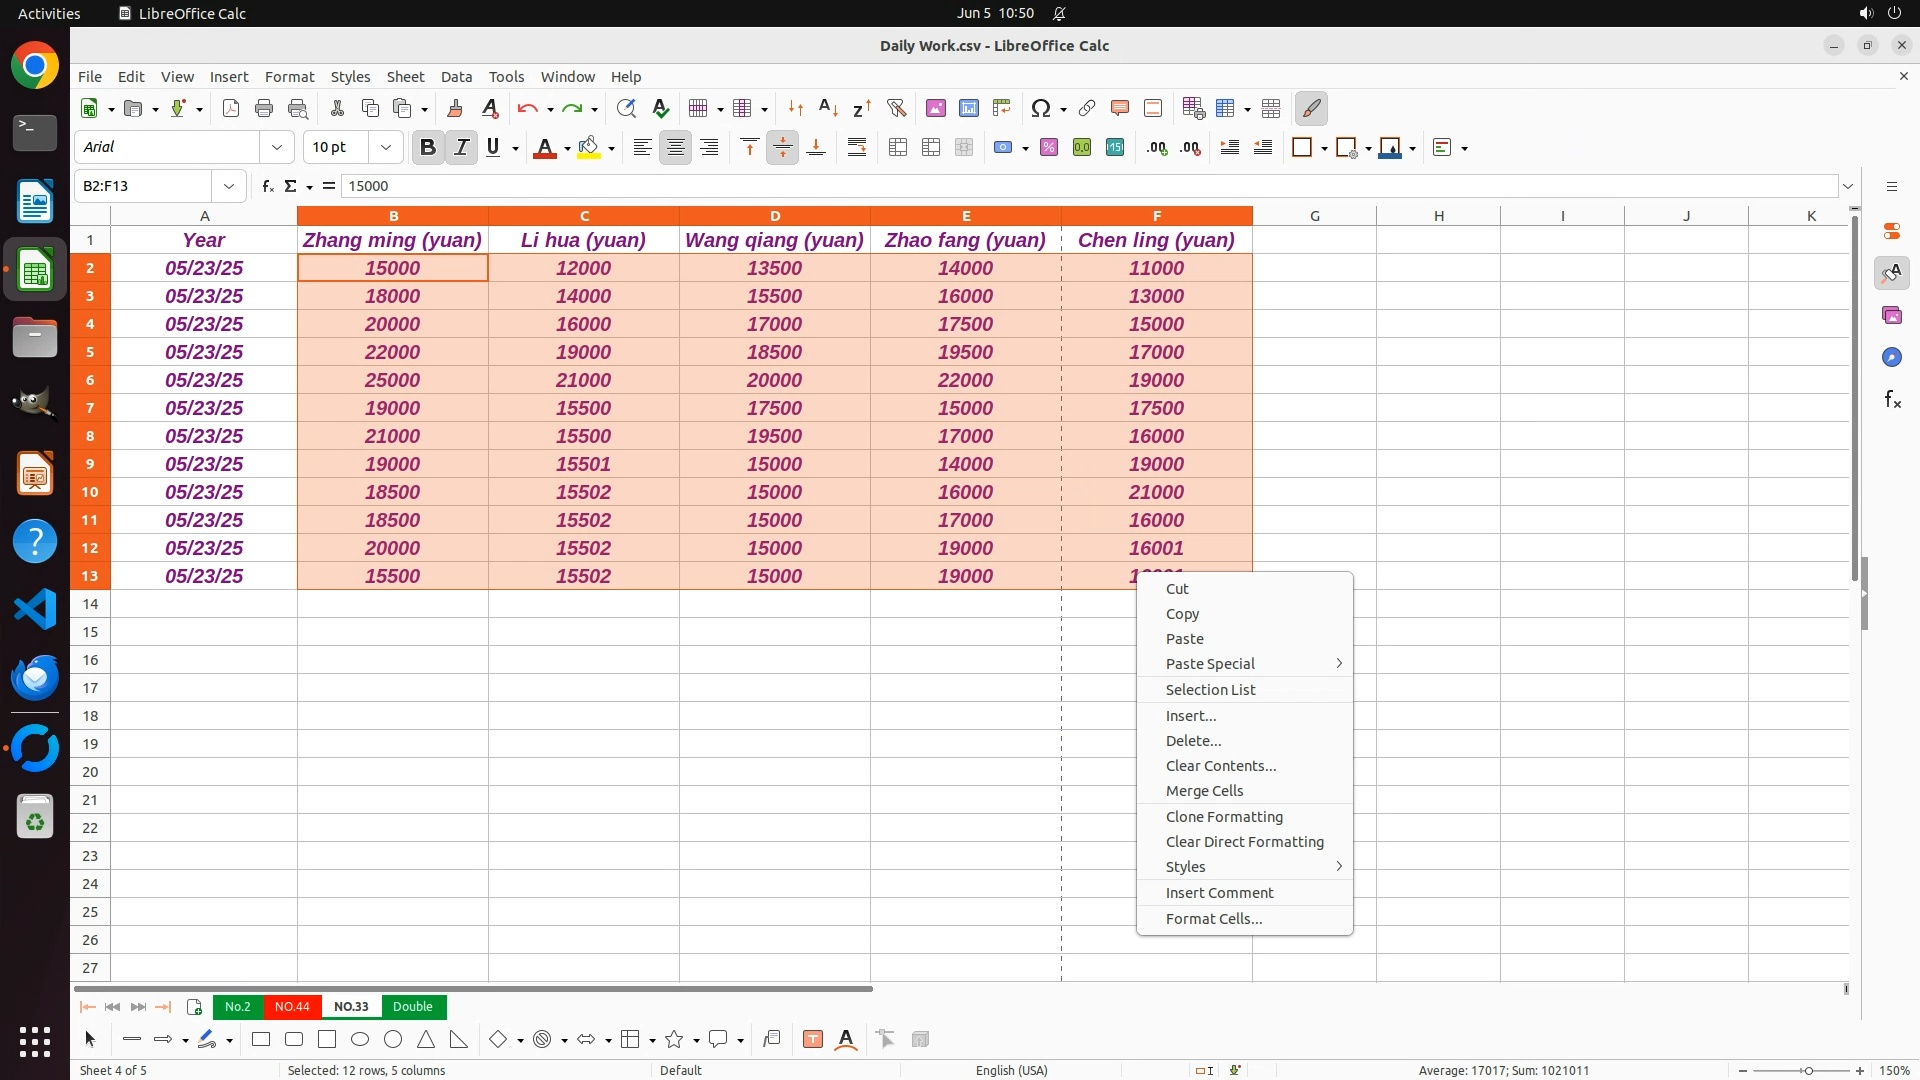The width and height of the screenshot is (1920, 1080).
Task: Expand the font name dropdown
Action: (x=277, y=148)
